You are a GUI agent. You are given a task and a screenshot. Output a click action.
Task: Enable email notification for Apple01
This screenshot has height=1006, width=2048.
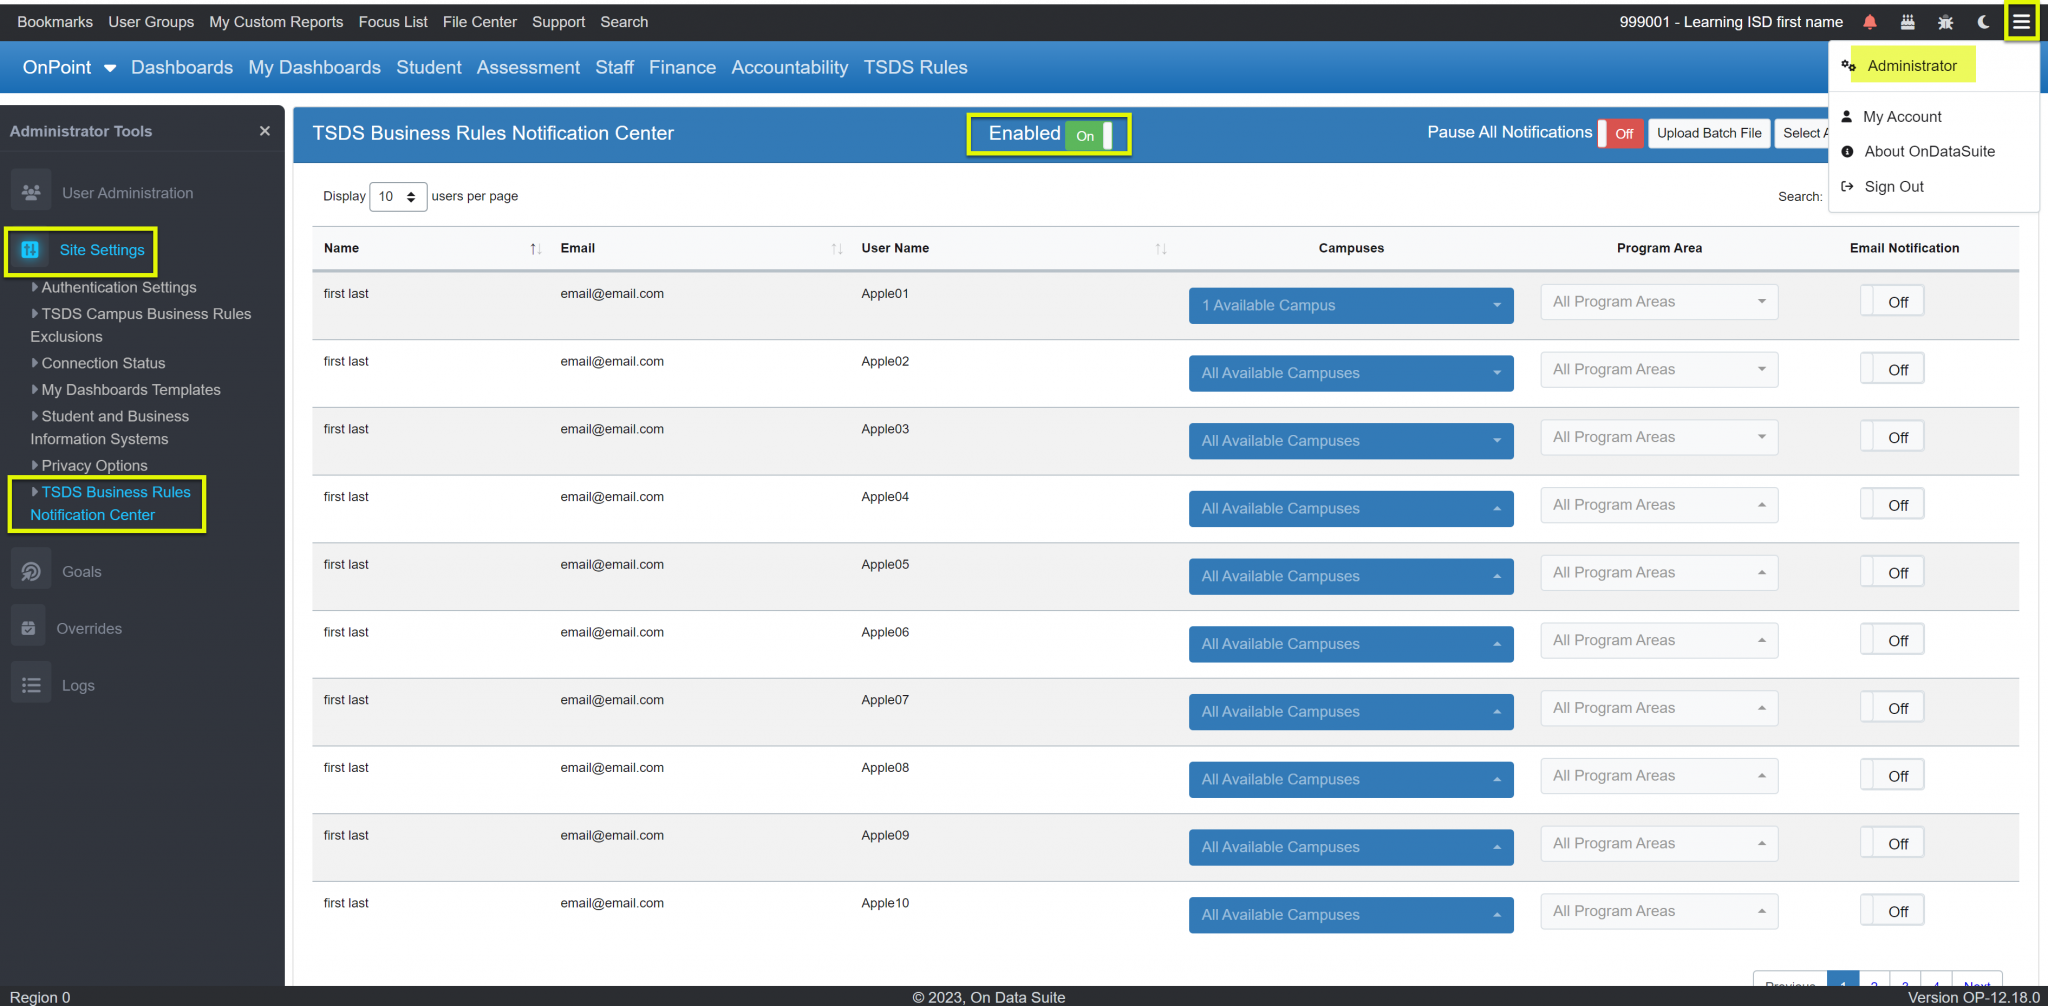click(1891, 300)
